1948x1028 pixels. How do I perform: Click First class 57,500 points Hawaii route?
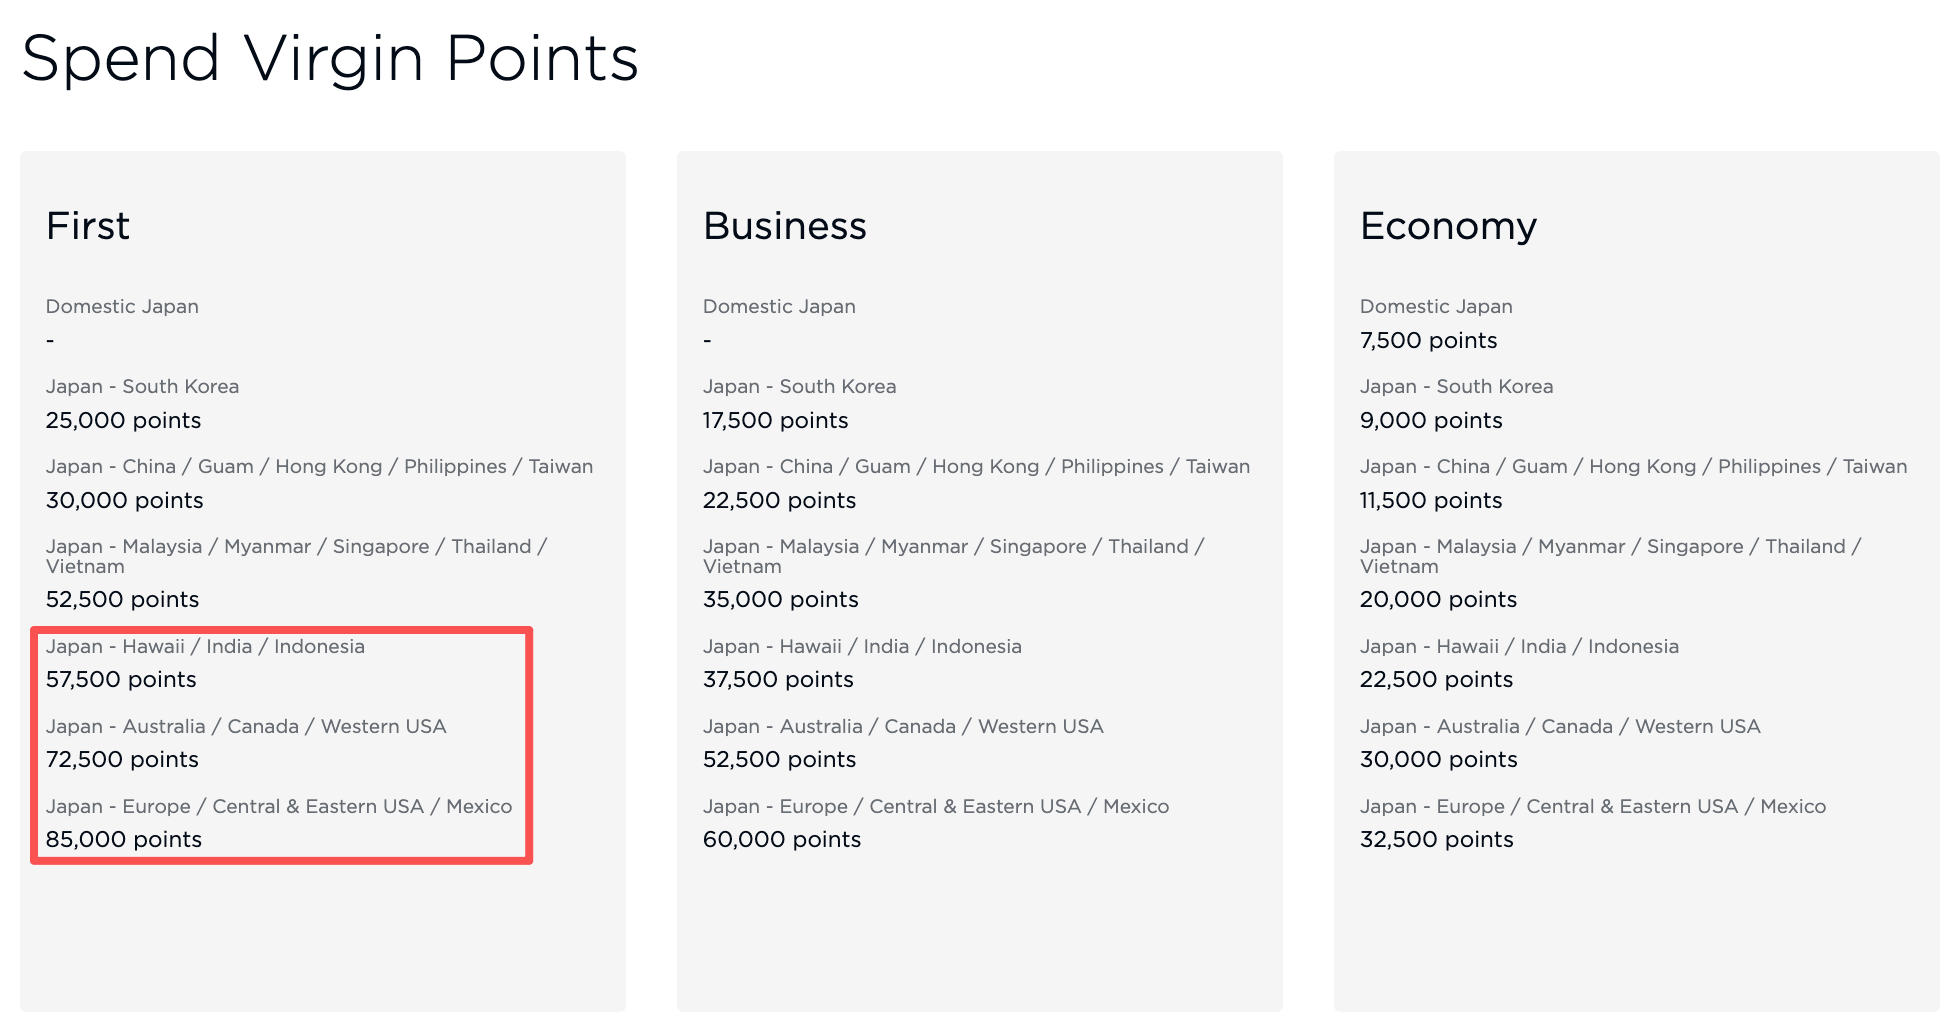(121, 679)
